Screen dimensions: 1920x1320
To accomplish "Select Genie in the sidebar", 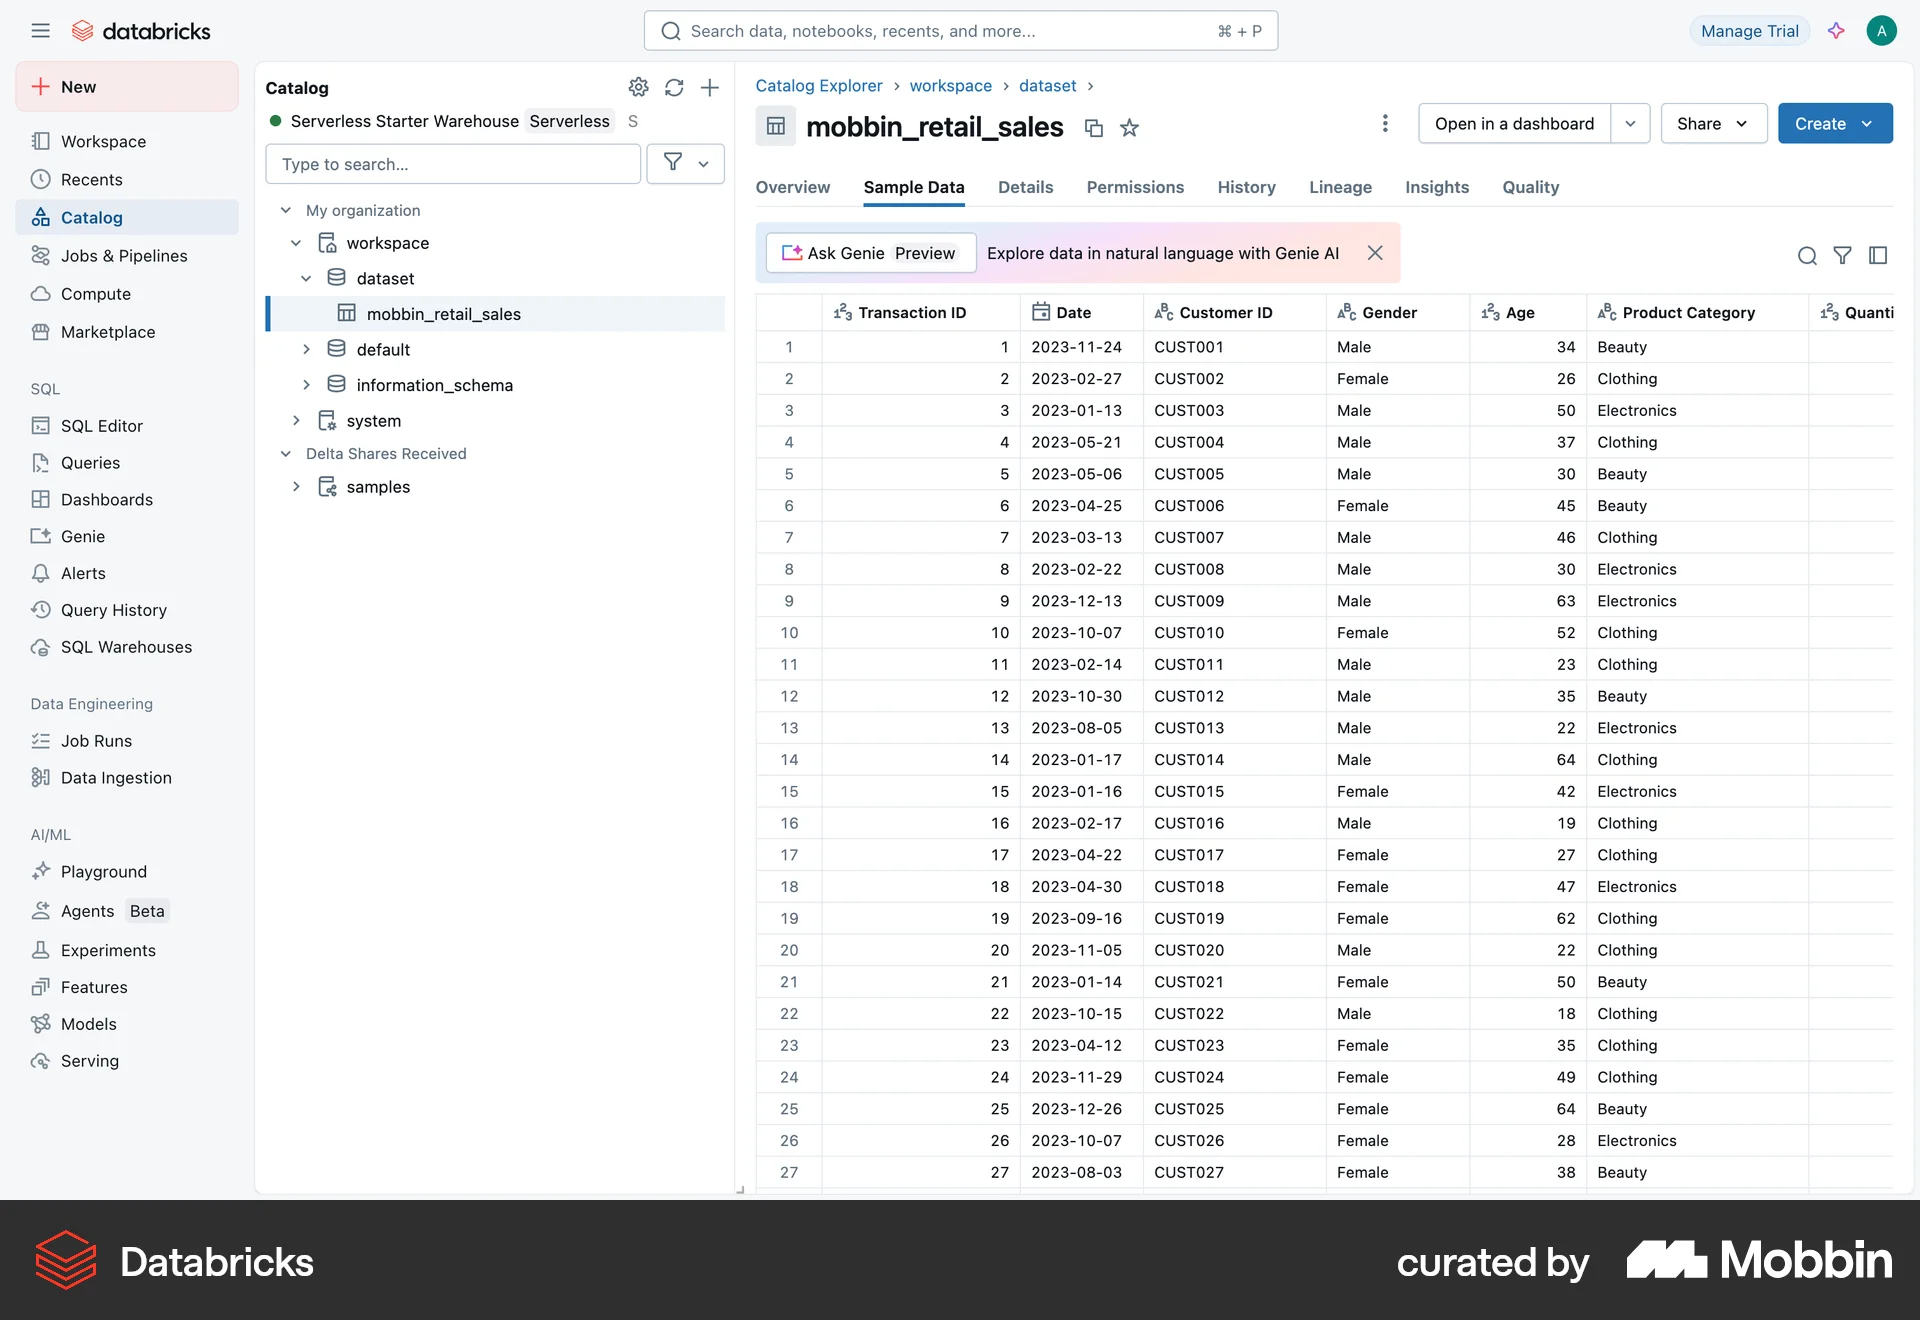I will tap(81, 536).
